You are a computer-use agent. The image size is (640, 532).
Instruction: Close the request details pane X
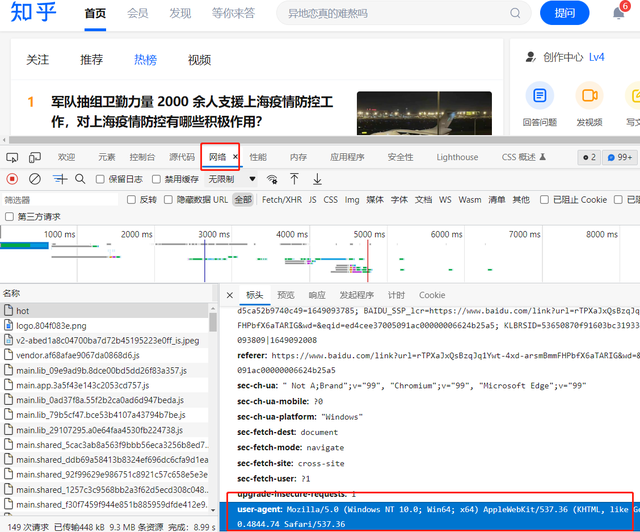tap(230, 295)
